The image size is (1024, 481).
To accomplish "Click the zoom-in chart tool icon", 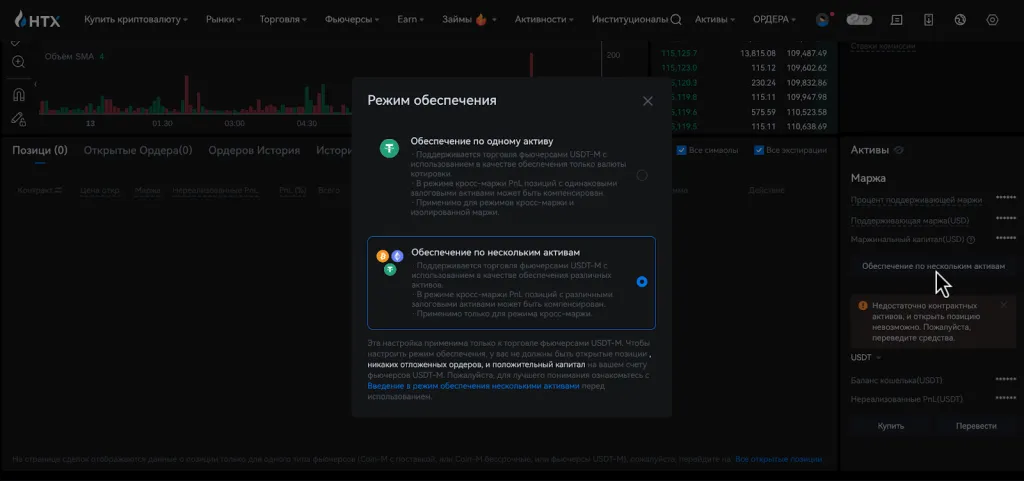I will click(18, 62).
